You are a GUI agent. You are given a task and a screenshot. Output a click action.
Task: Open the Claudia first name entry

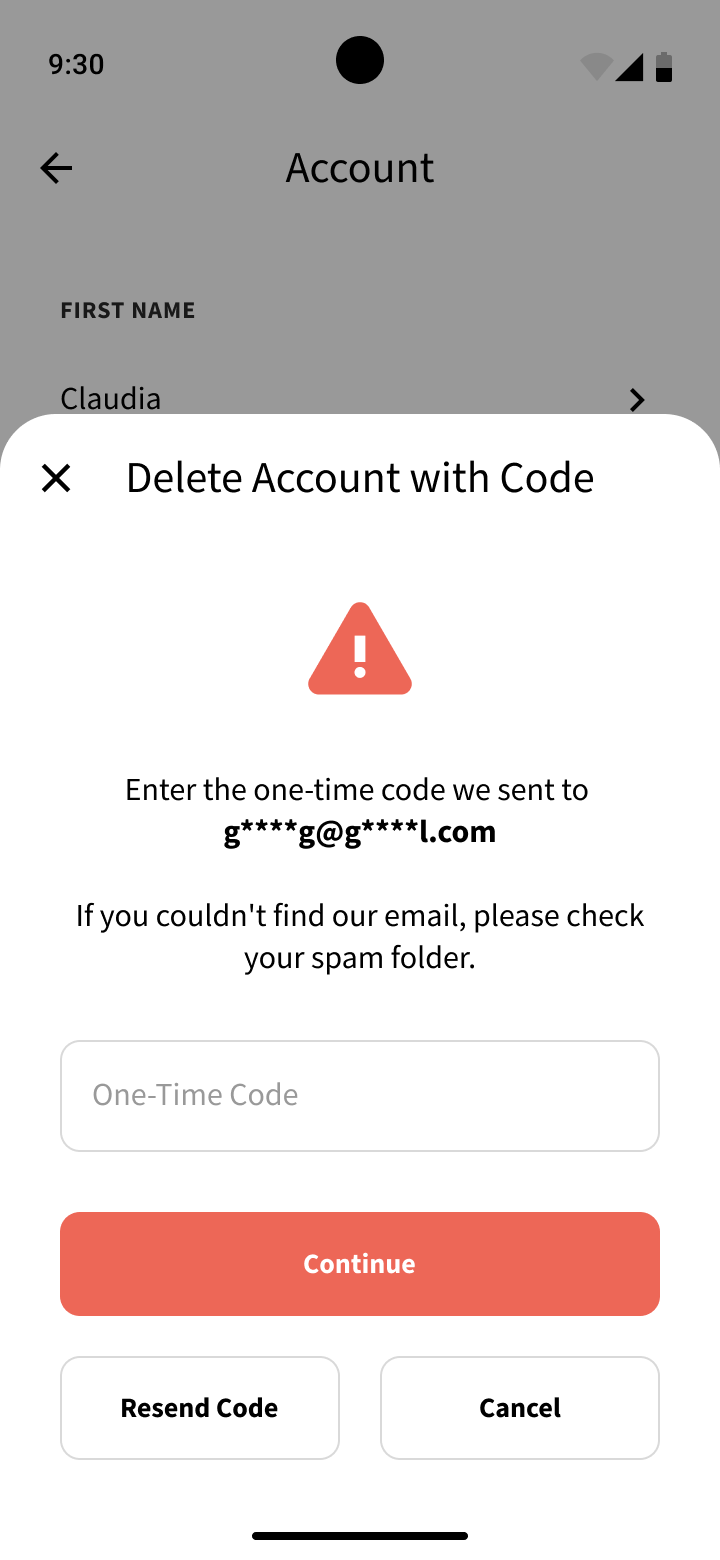point(111,398)
